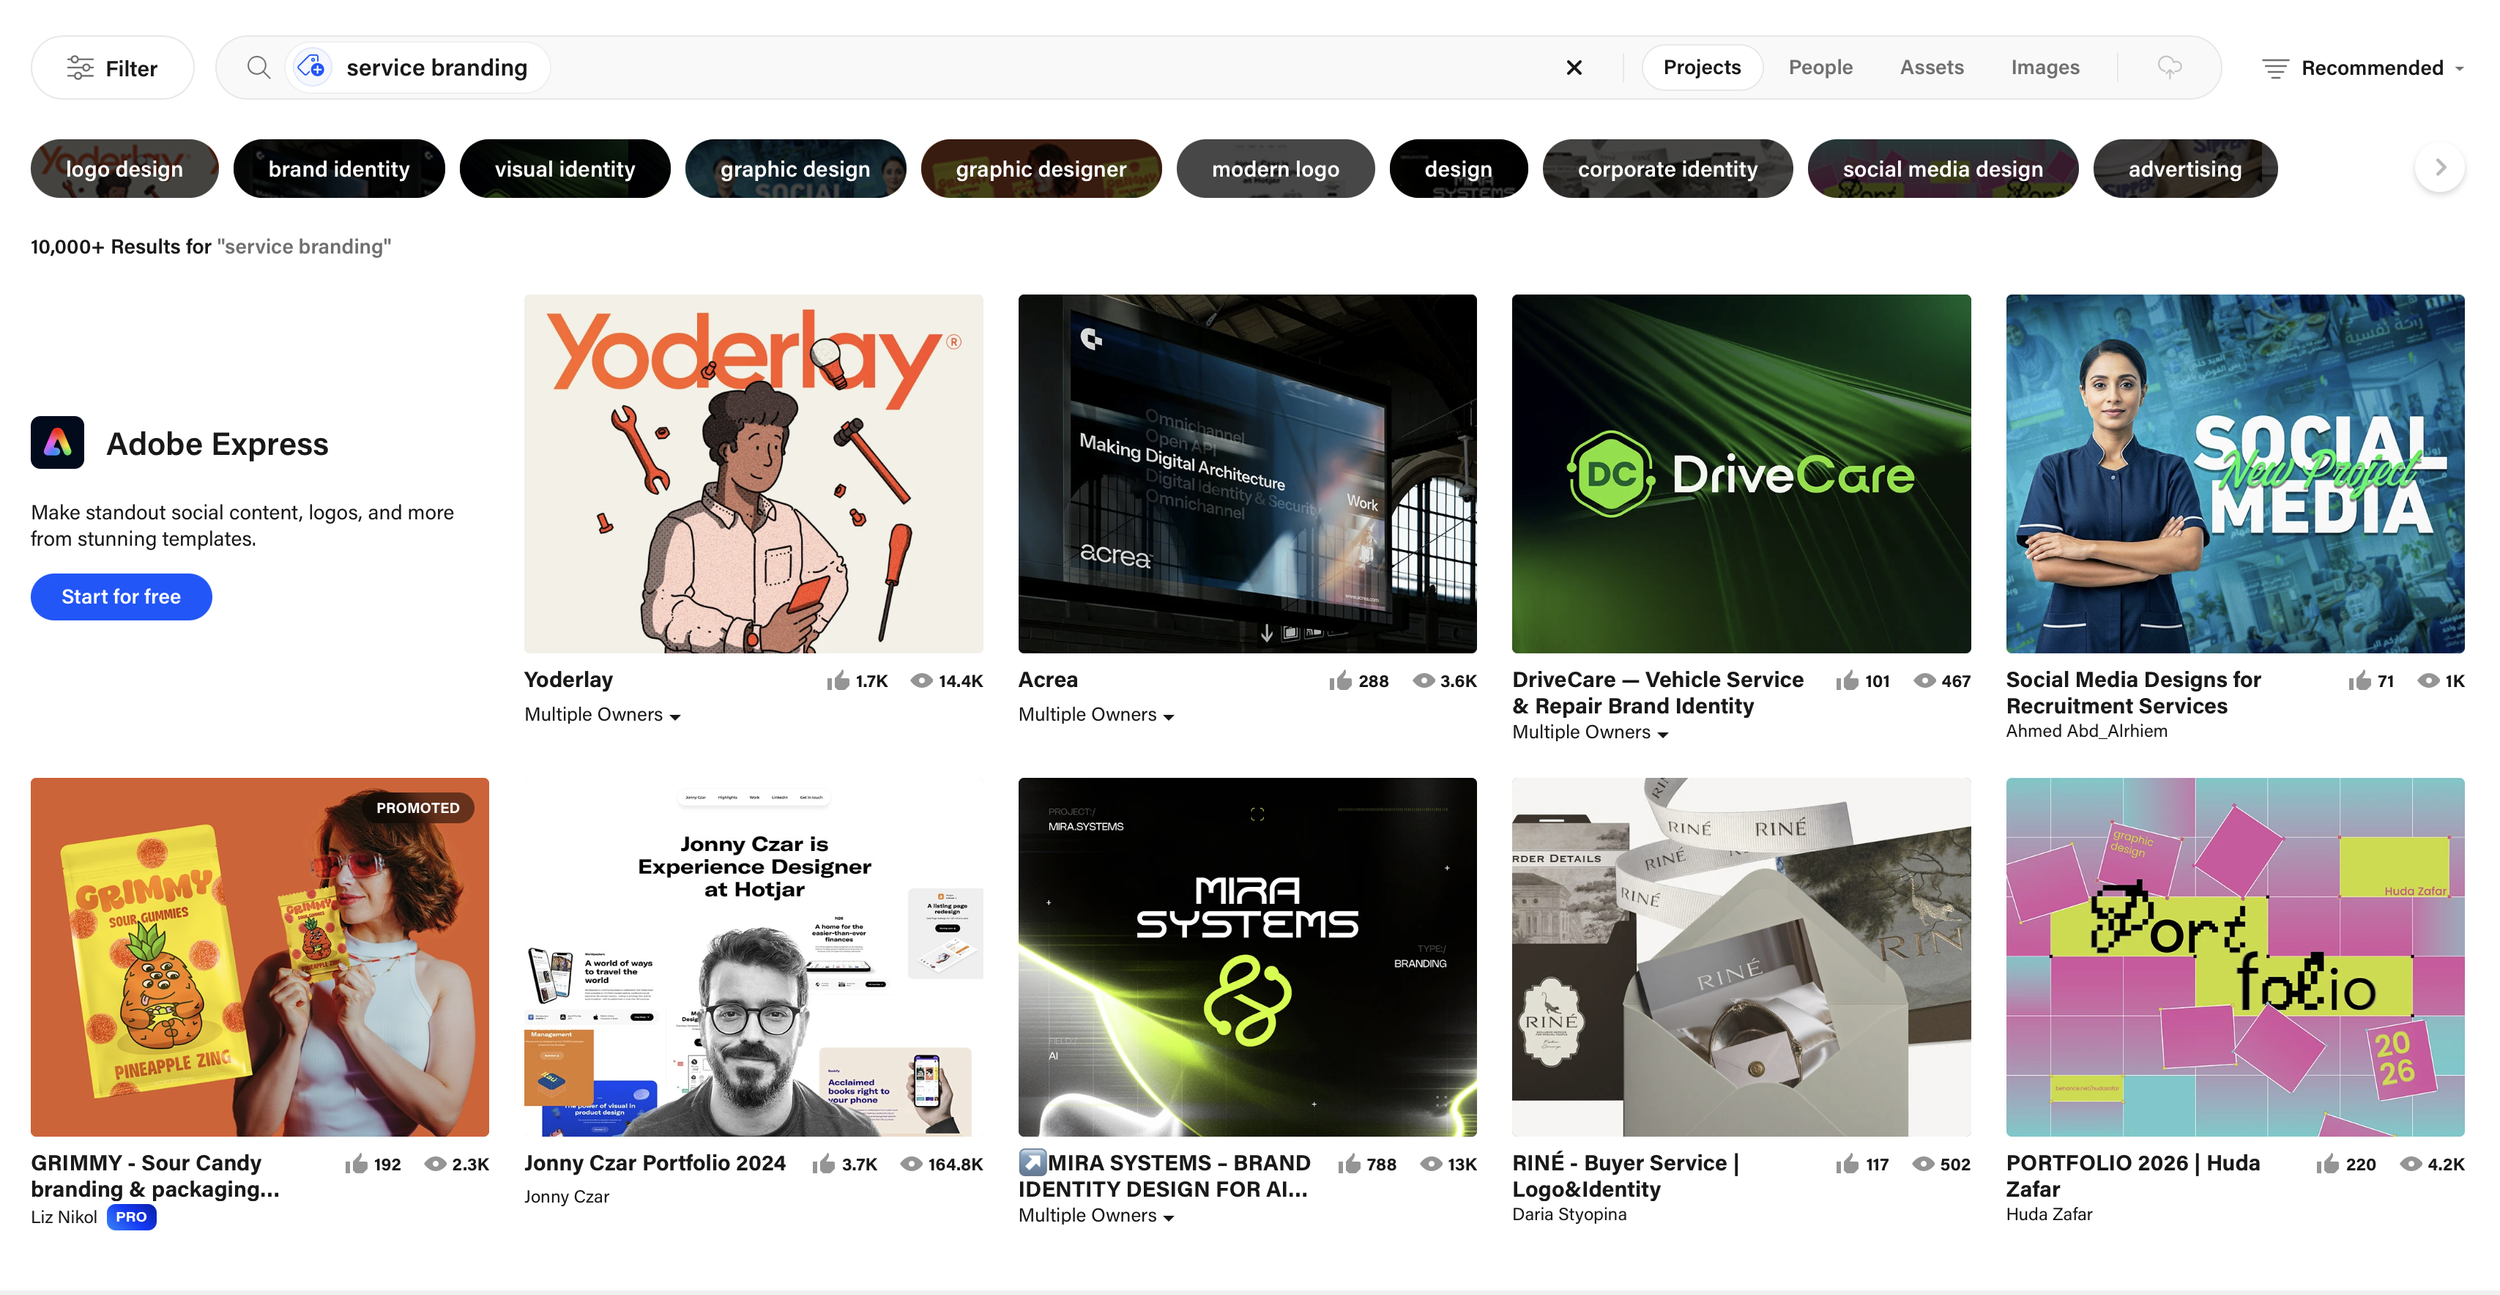The image size is (2500, 1295).
Task: Click the views eye icon on GRIMMY
Action: (x=435, y=1164)
